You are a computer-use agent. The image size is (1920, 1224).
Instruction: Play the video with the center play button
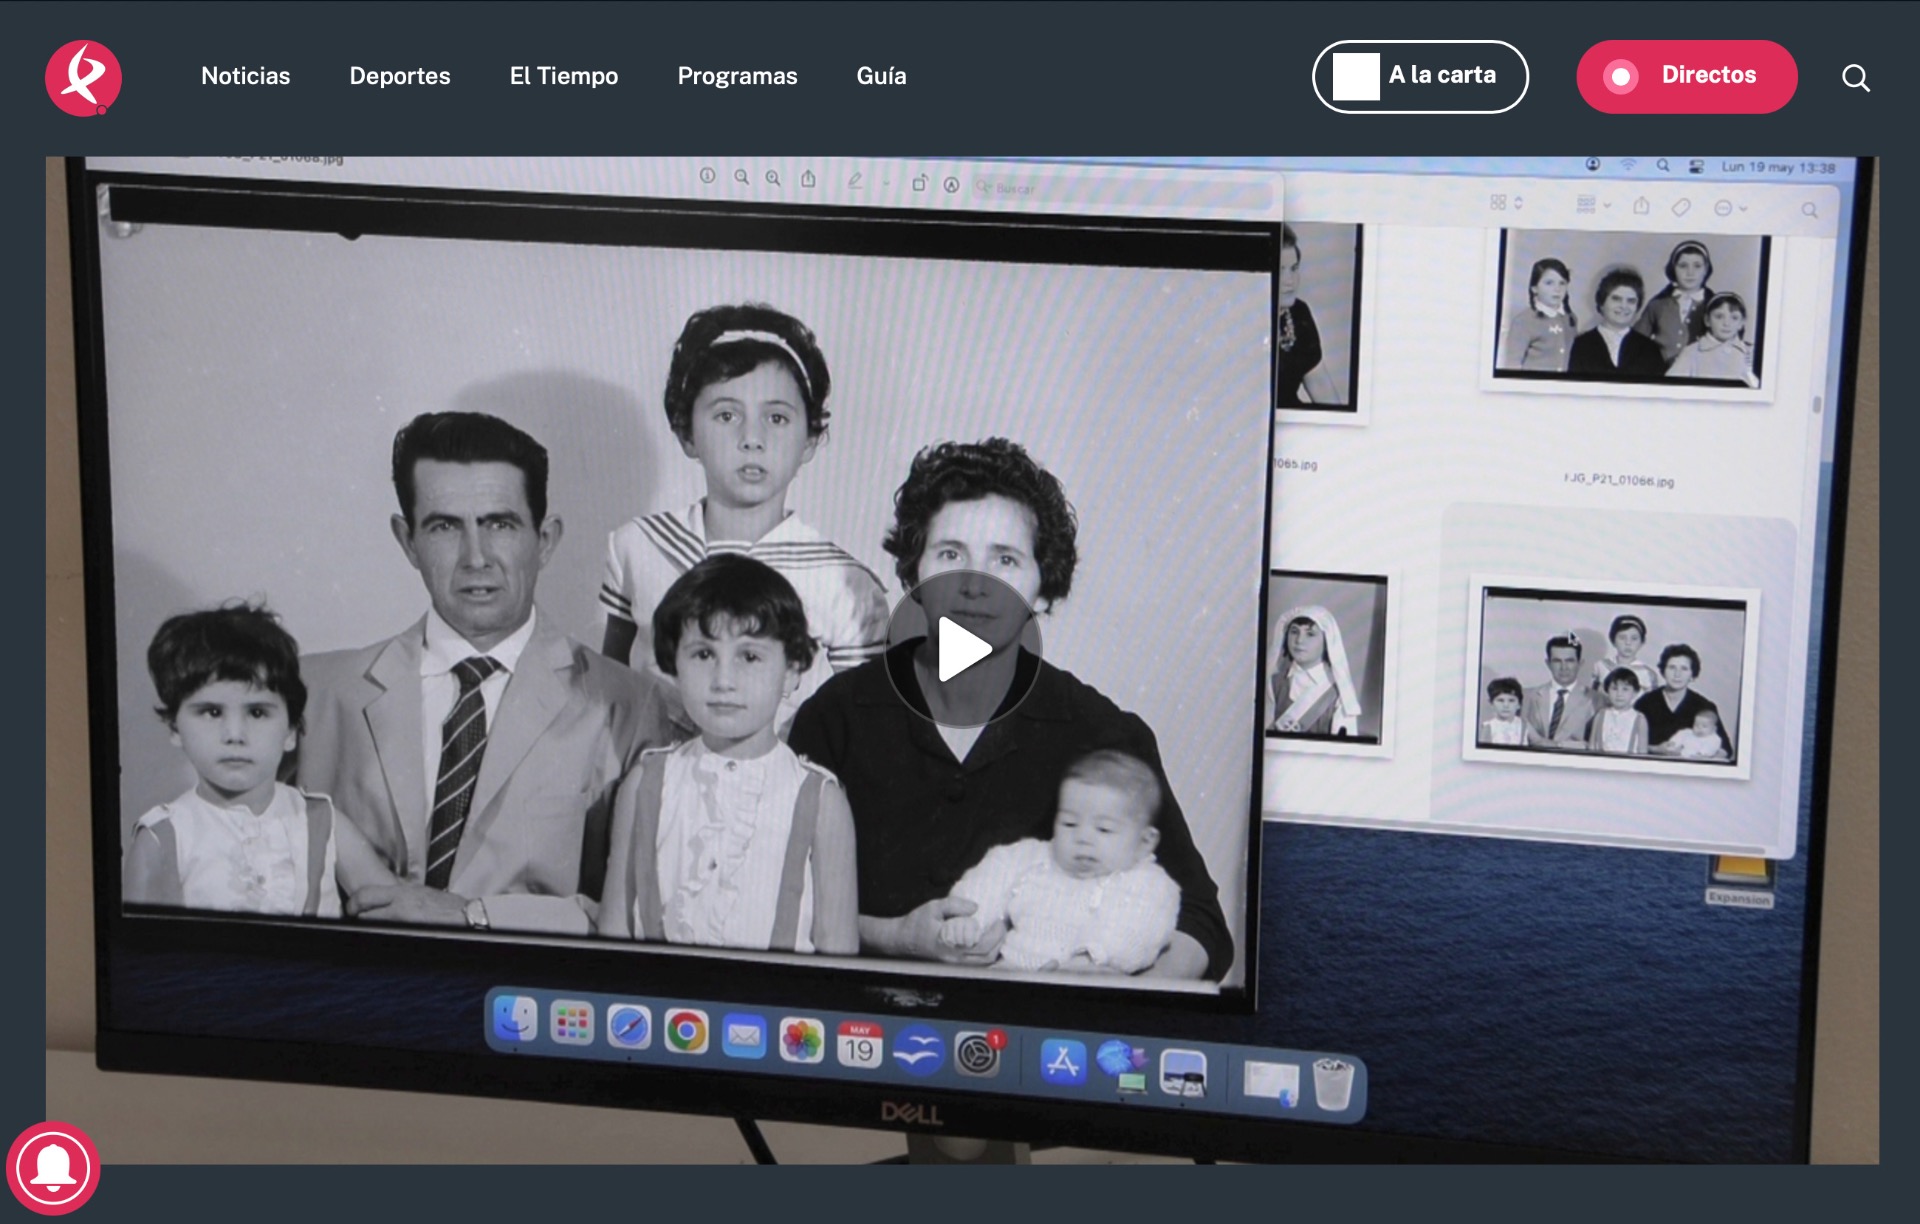[962, 649]
